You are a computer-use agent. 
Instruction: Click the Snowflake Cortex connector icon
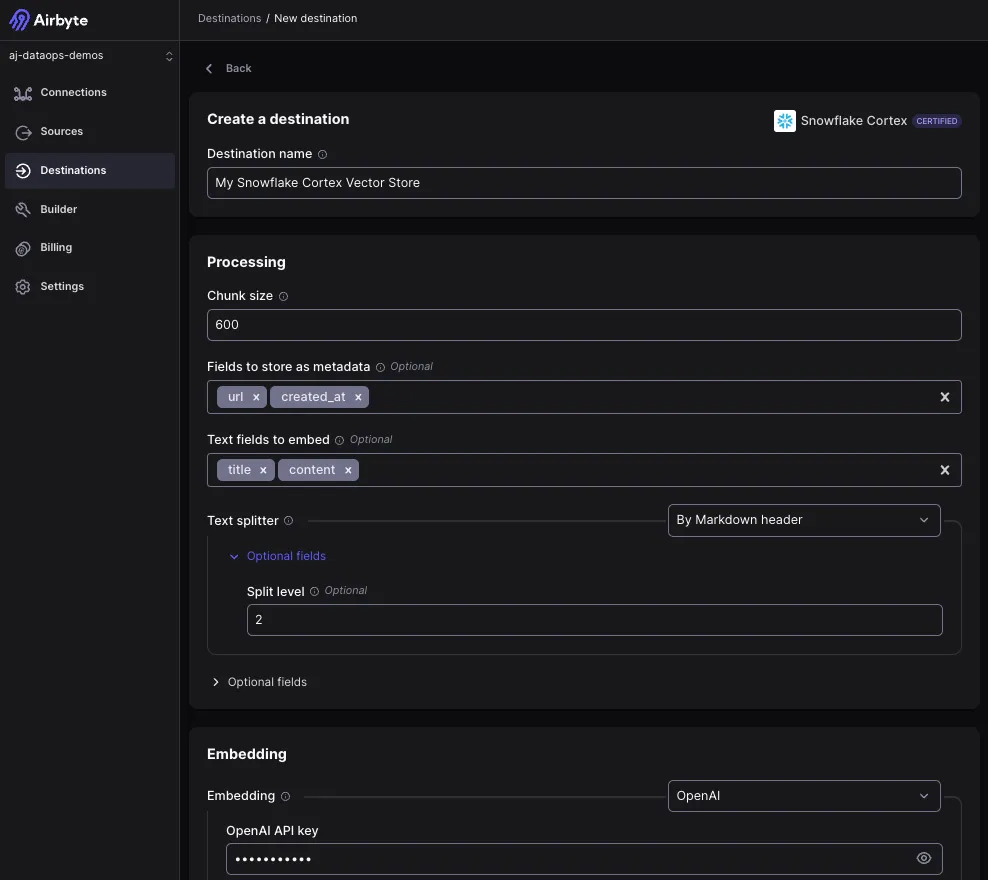coord(784,121)
